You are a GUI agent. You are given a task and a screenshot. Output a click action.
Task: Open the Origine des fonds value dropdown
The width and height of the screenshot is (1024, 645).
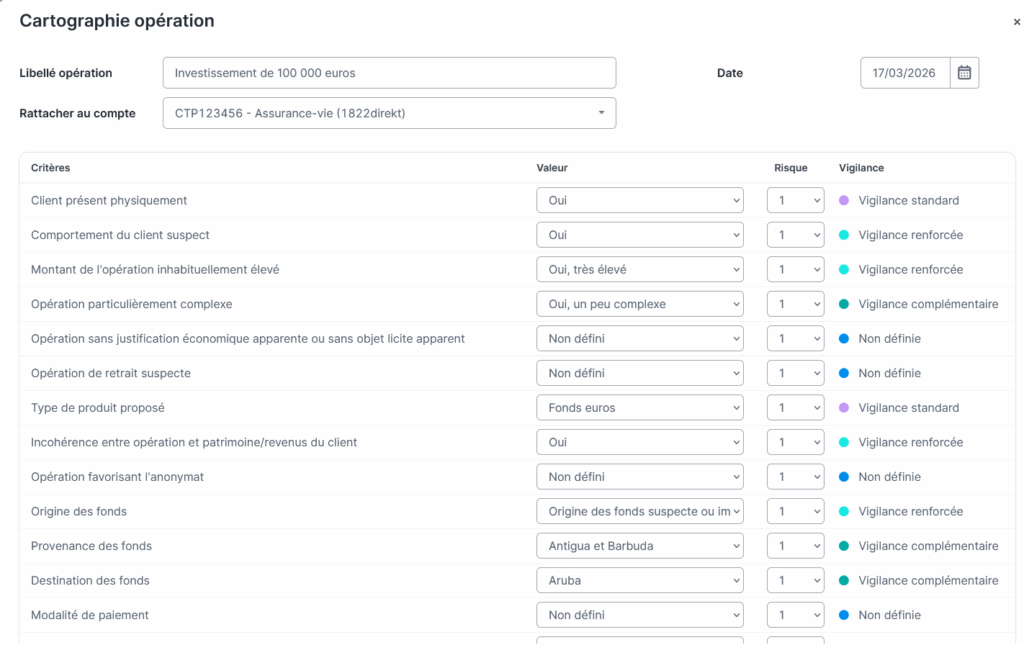pyautogui.click(x=640, y=511)
